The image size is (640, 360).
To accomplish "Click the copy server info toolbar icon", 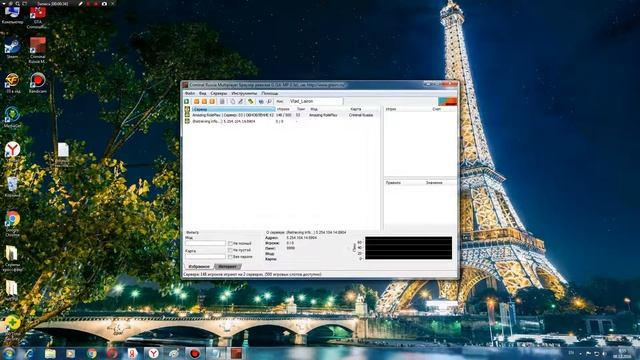I will [233, 101].
